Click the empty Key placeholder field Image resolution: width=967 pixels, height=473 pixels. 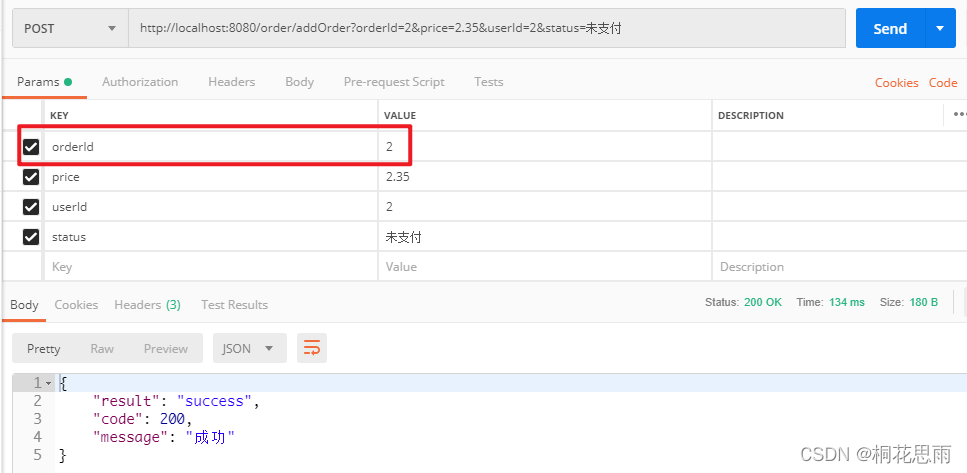(x=211, y=266)
